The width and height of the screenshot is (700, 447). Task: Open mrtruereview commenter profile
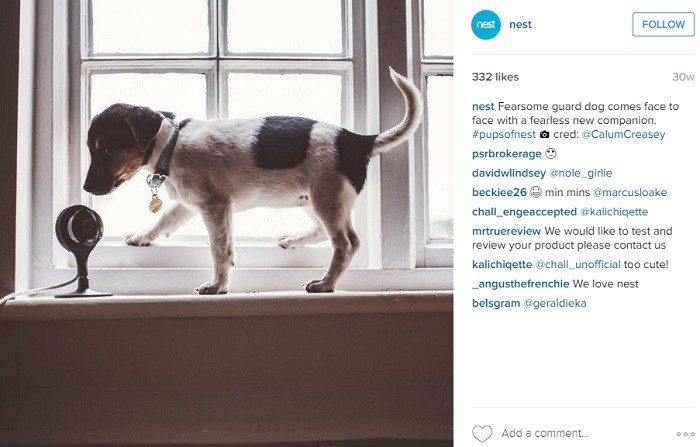(x=506, y=231)
